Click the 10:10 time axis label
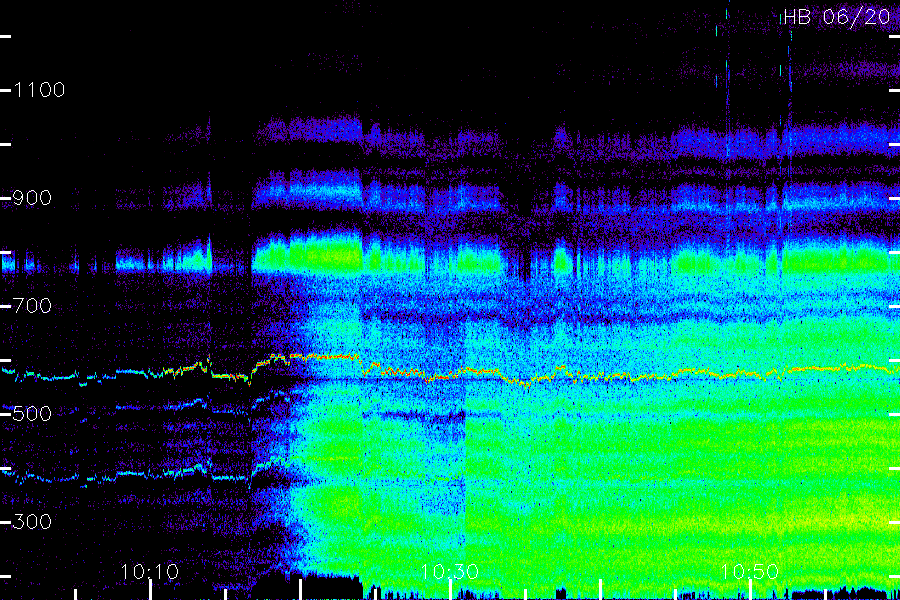The image size is (900, 600). [150, 571]
